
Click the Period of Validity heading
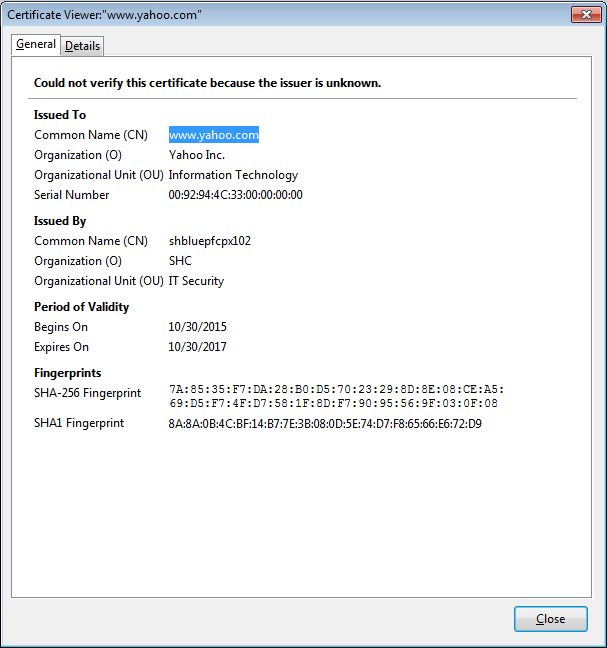click(81, 307)
